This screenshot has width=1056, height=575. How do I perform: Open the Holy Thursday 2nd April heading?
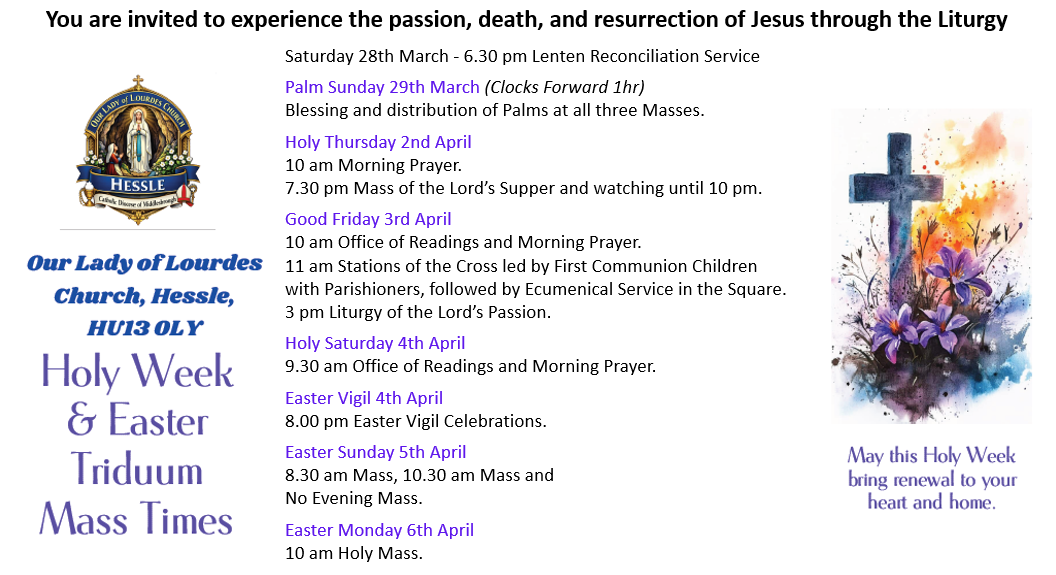[x=378, y=142]
